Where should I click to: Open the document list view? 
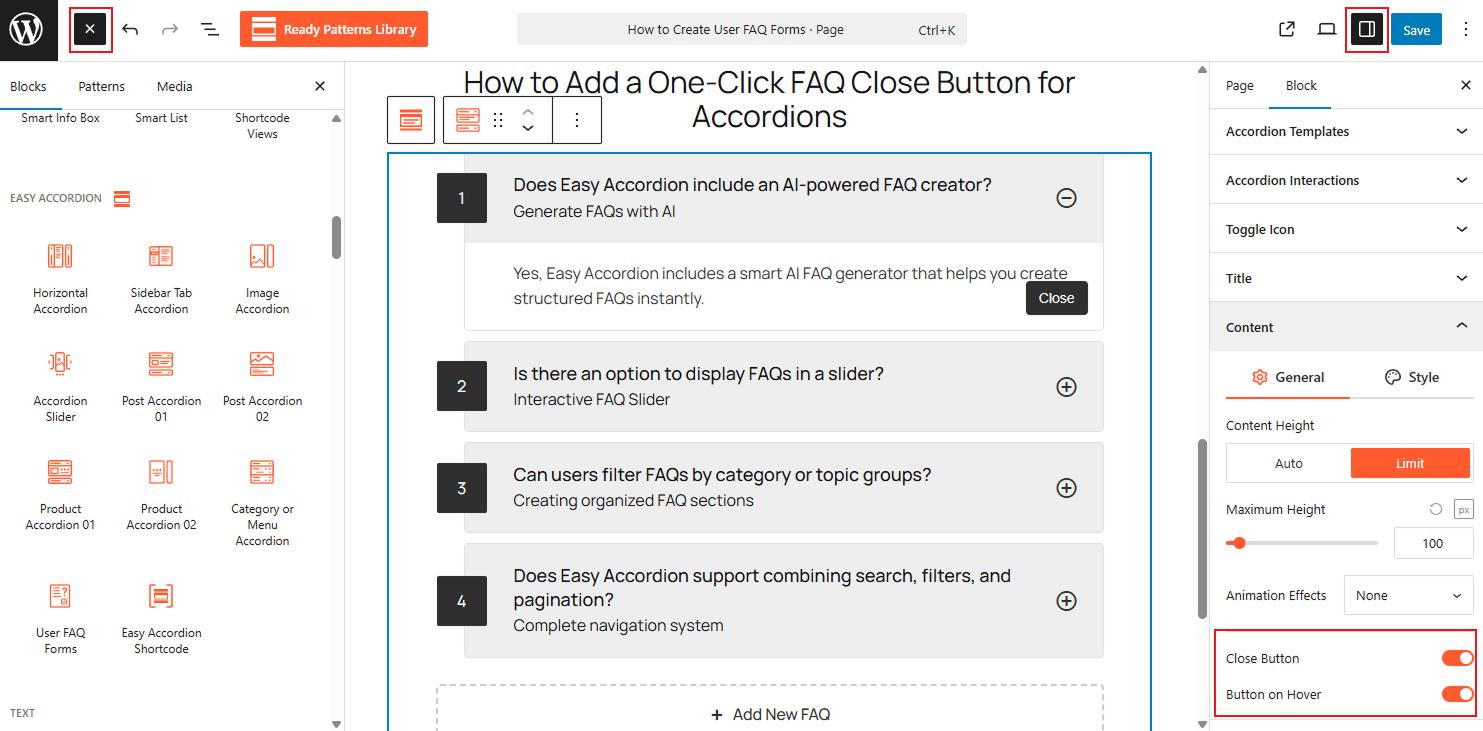209,29
